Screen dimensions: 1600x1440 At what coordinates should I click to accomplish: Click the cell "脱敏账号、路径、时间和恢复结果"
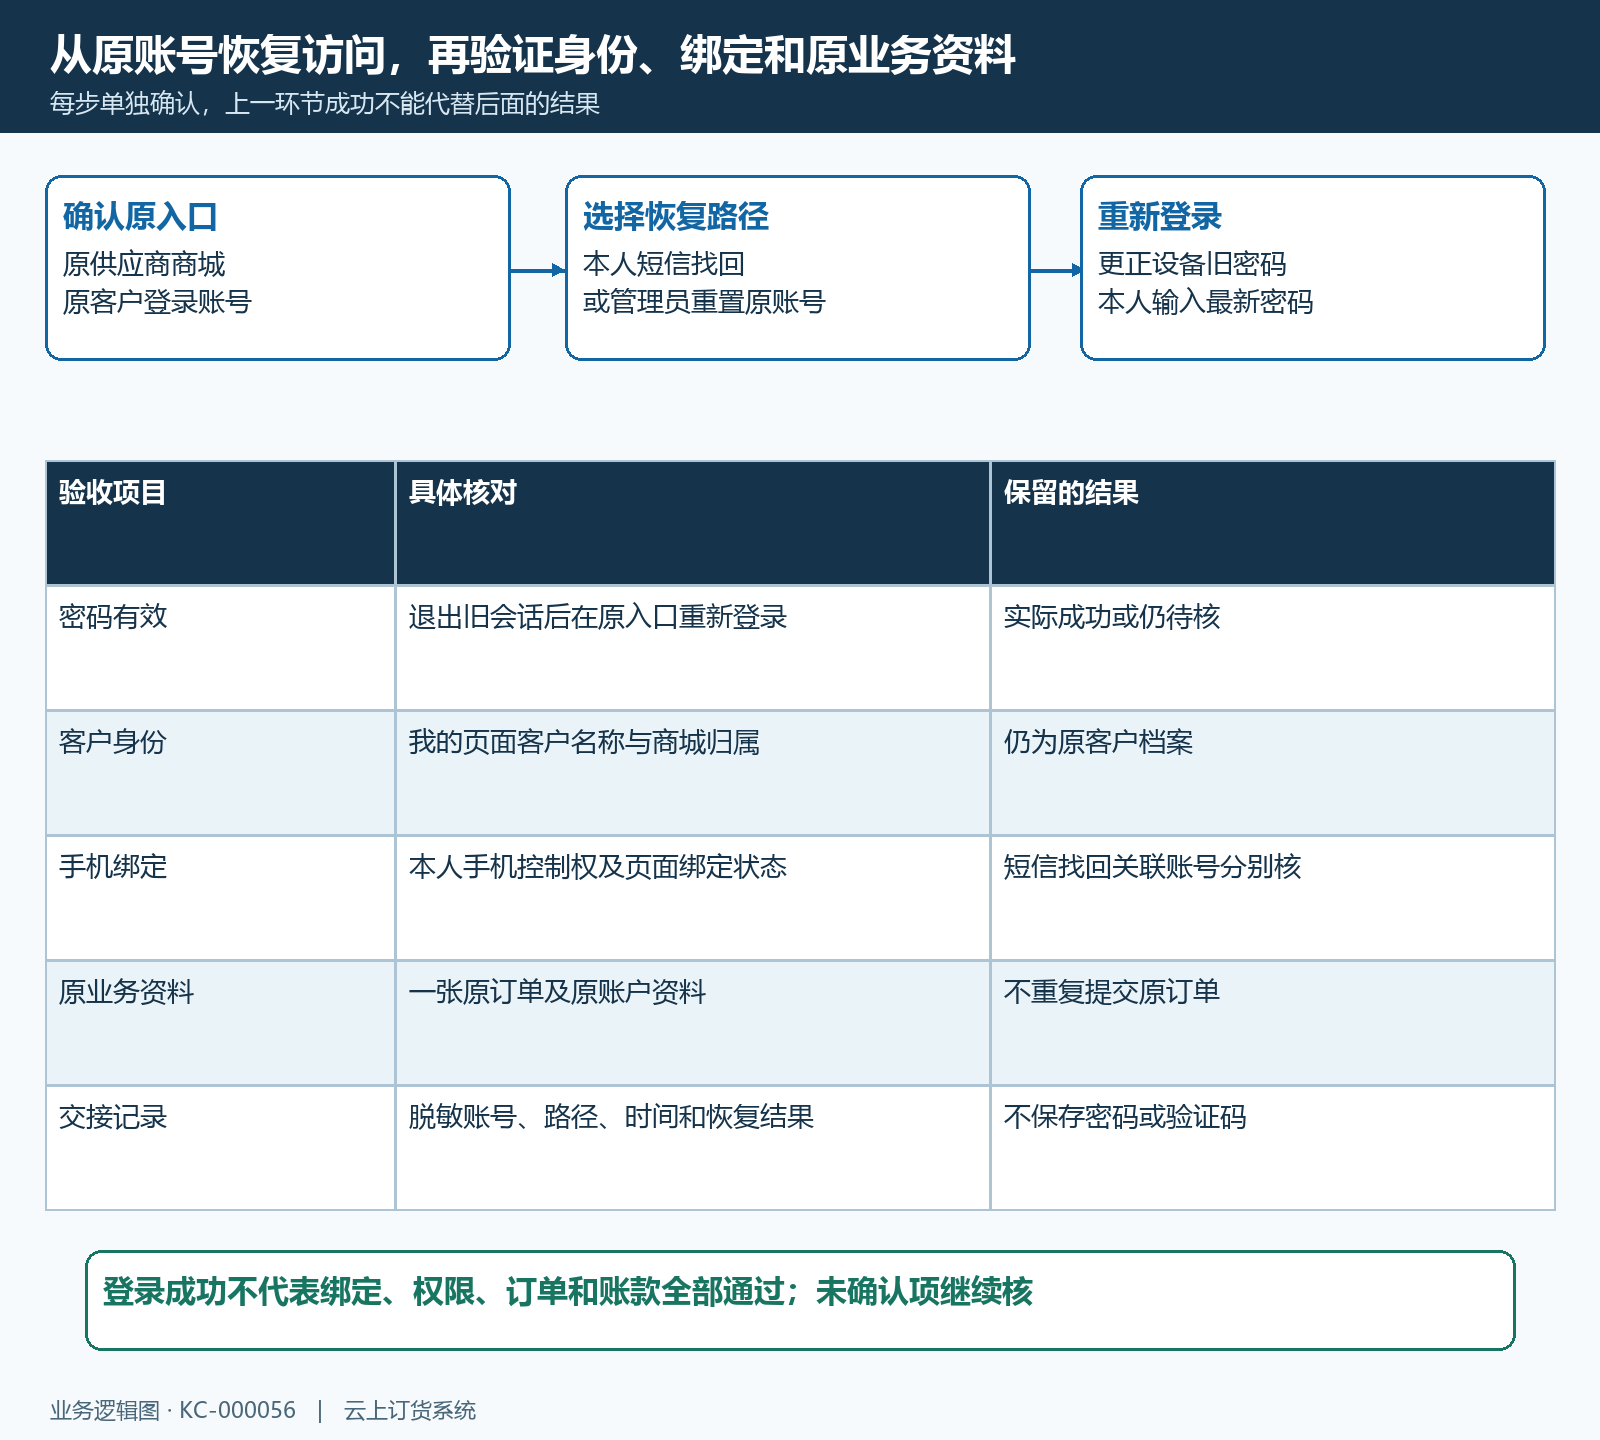point(693,1148)
